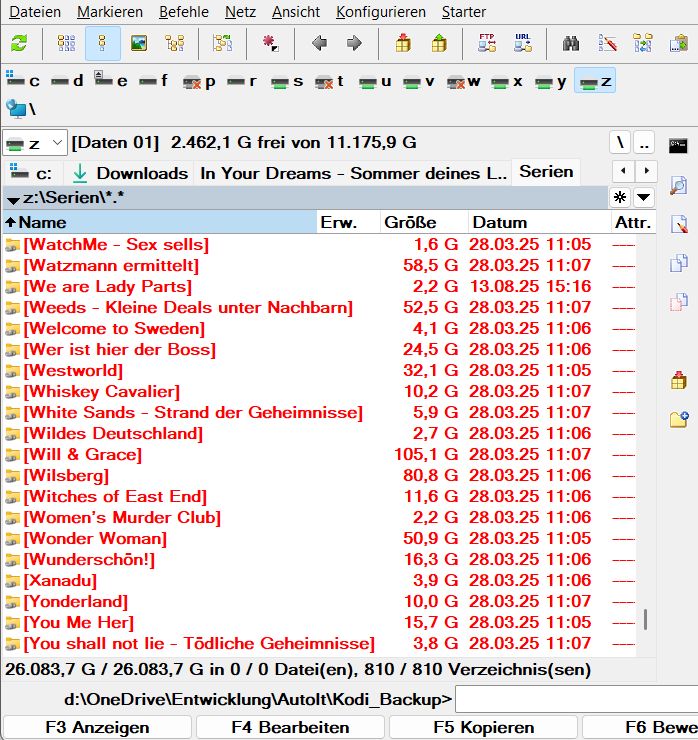This screenshot has width=698, height=740.
Task: Select disconnected drive w
Action: click(464, 82)
